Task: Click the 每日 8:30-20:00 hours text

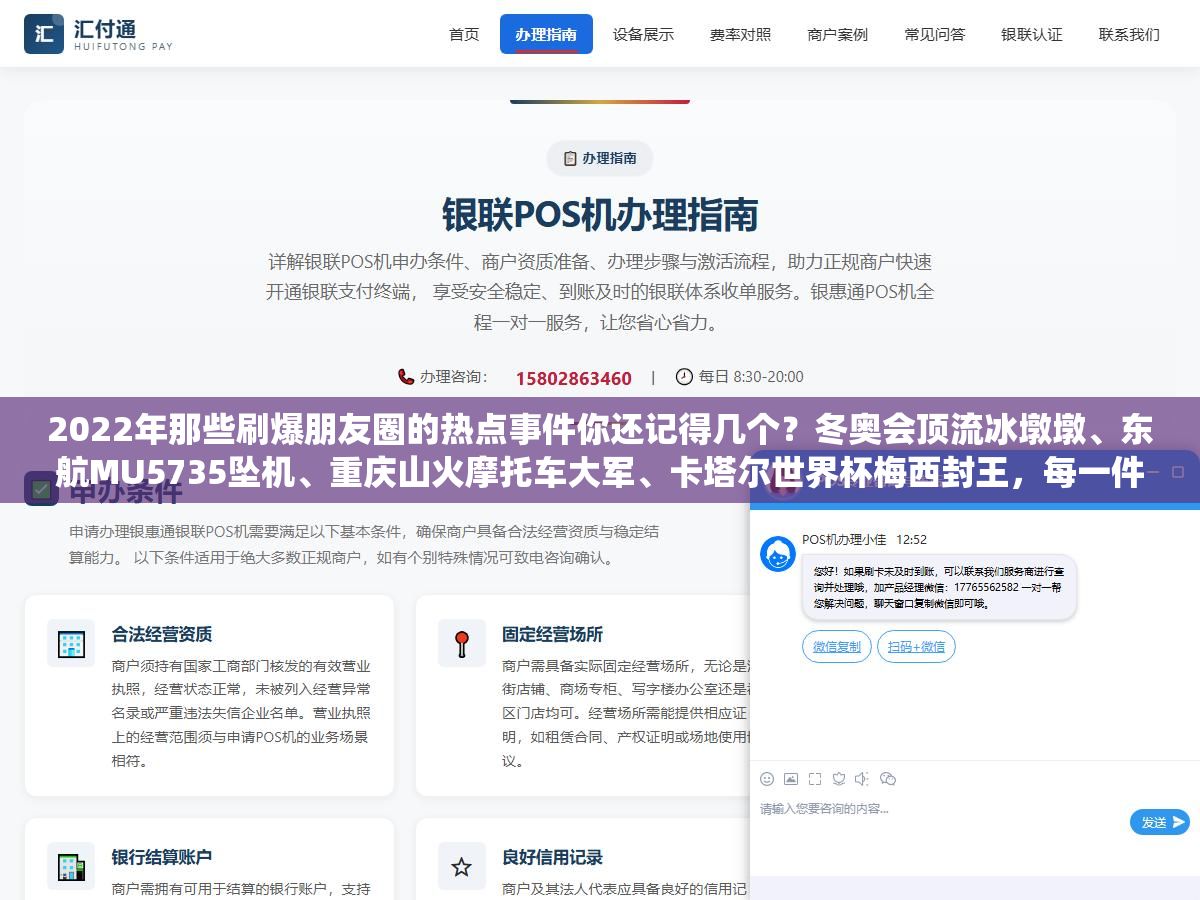Action: pyautogui.click(x=751, y=377)
